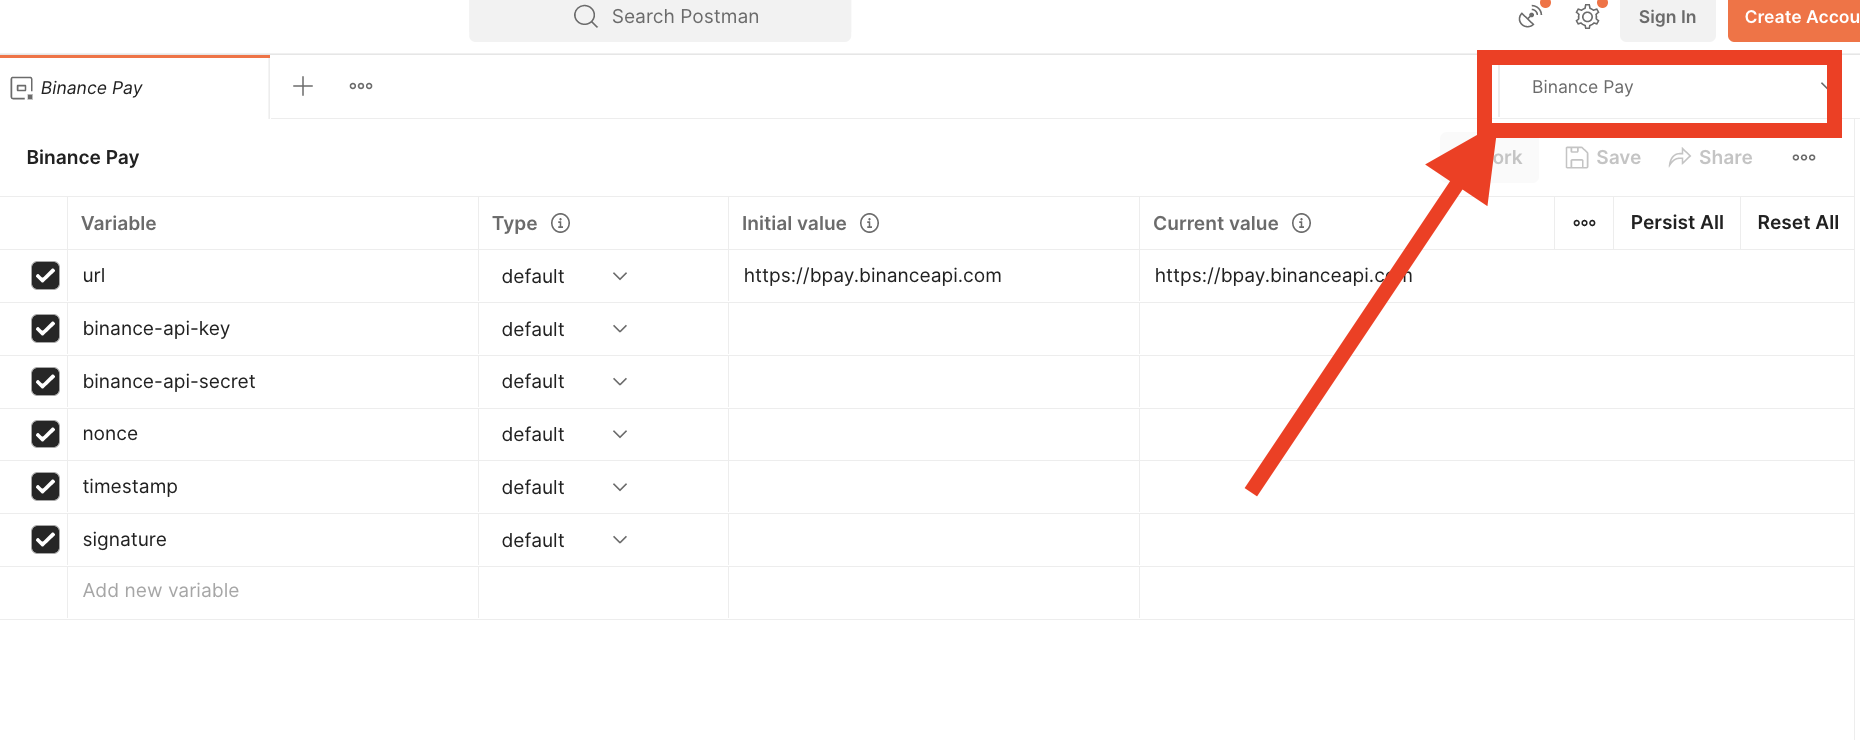Click binance-api-key initial value cell
The height and width of the screenshot is (740, 1860).
tap(934, 329)
